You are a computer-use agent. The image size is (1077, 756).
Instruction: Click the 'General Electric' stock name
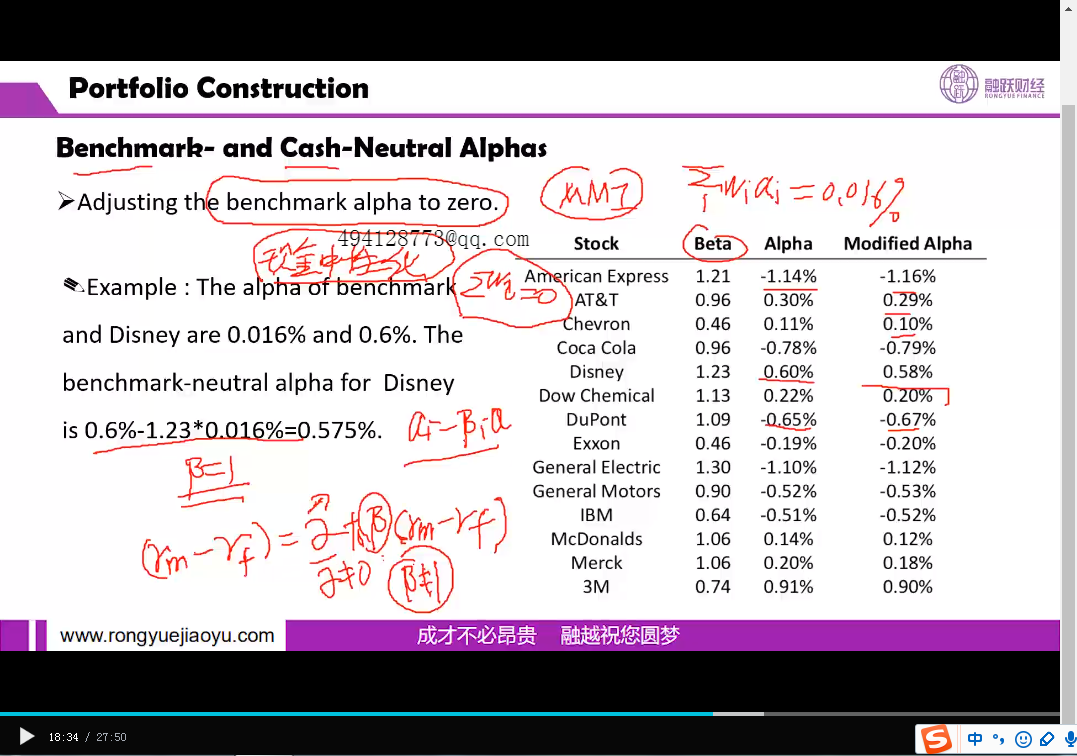596,468
